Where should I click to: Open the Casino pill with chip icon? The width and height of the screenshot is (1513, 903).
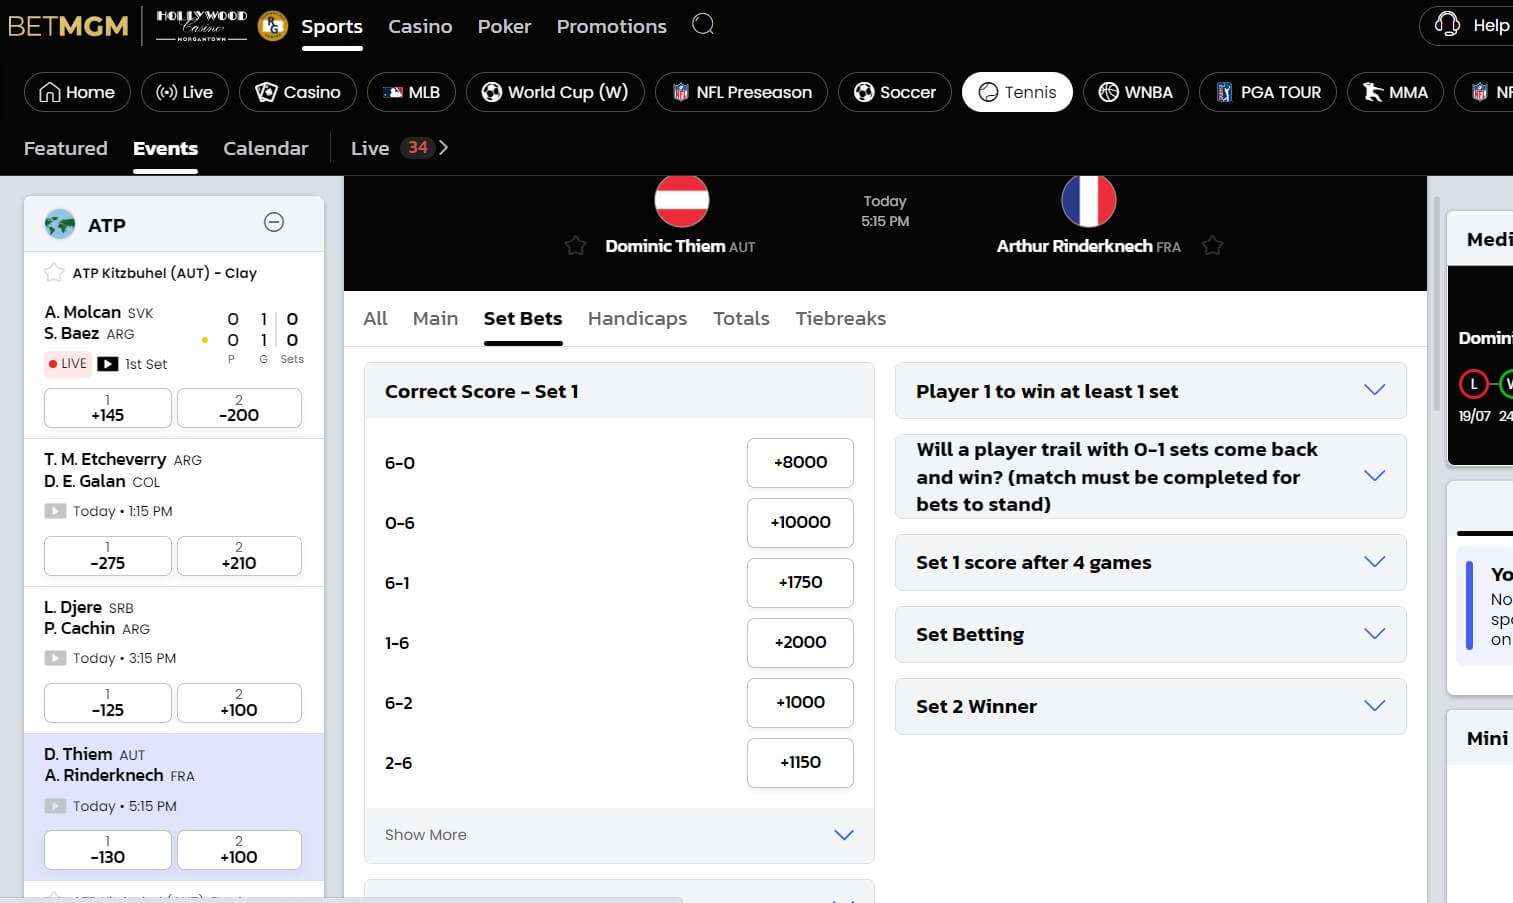pos(298,92)
